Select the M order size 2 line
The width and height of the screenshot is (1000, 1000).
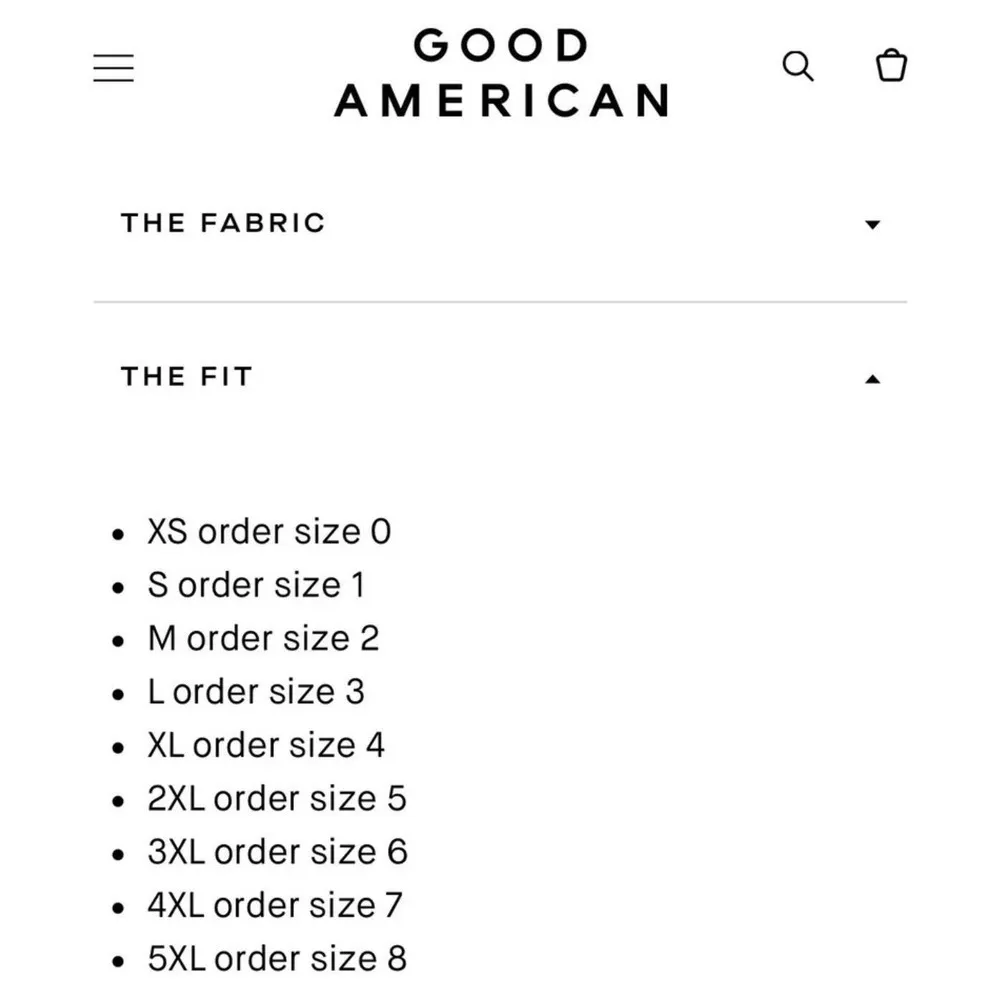click(x=263, y=638)
